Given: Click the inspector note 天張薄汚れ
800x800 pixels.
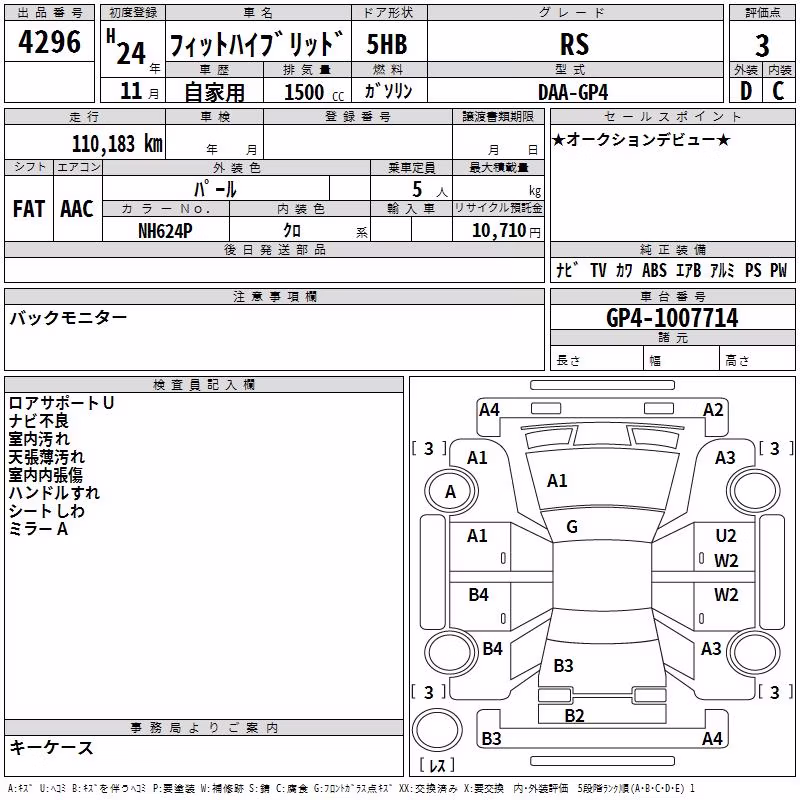Looking at the screenshot, I should (x=46, y=457).
